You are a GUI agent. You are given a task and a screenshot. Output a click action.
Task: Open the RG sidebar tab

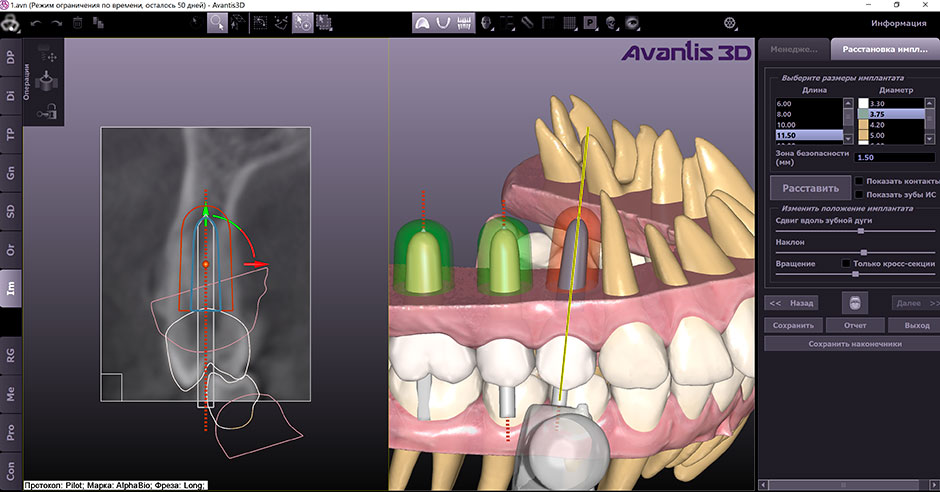pyautogui.click(x=11, y=355)
